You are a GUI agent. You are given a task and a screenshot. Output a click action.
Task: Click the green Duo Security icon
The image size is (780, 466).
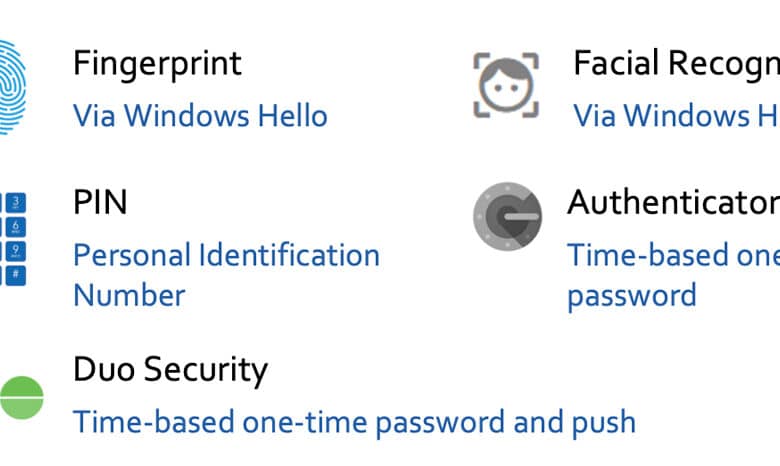pyautogui.click(x=21, y=397)
